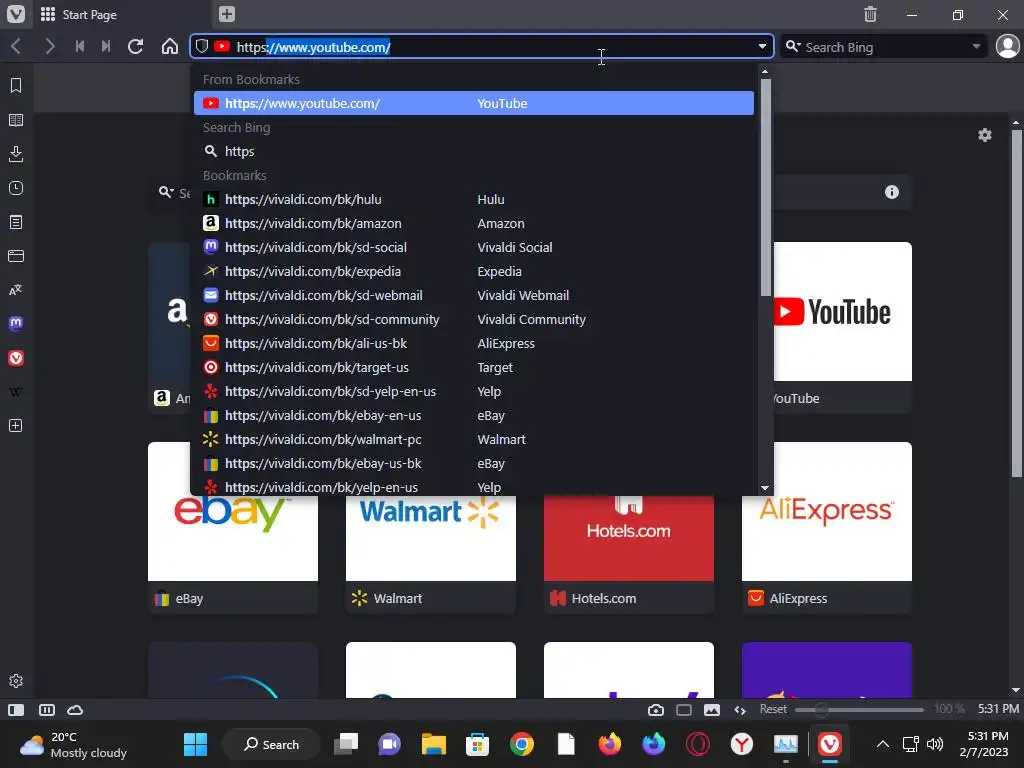
Task: Select the Start Page tab
Action: point(121,14)
